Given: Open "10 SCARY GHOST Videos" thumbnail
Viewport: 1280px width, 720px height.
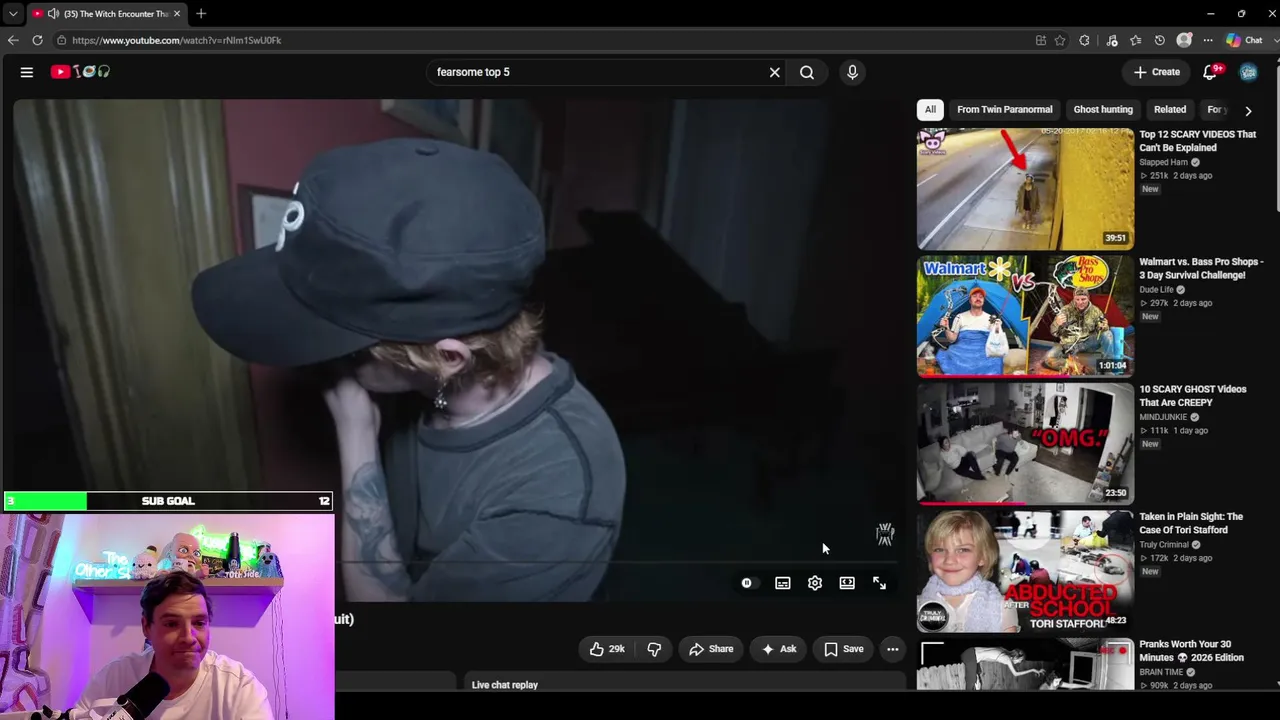Looking at the screenshot, I should tap(1025, 444).
